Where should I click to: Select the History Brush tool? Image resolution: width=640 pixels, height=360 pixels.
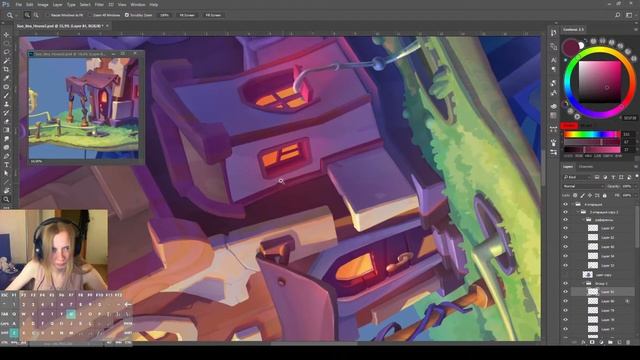6,113
